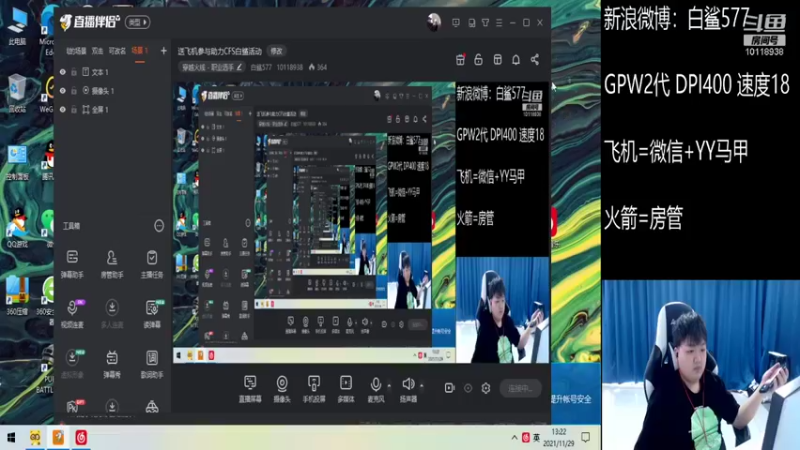
Task: Click the 连接中 connect button
Action: pyautogui.click(x=520, y=388)
